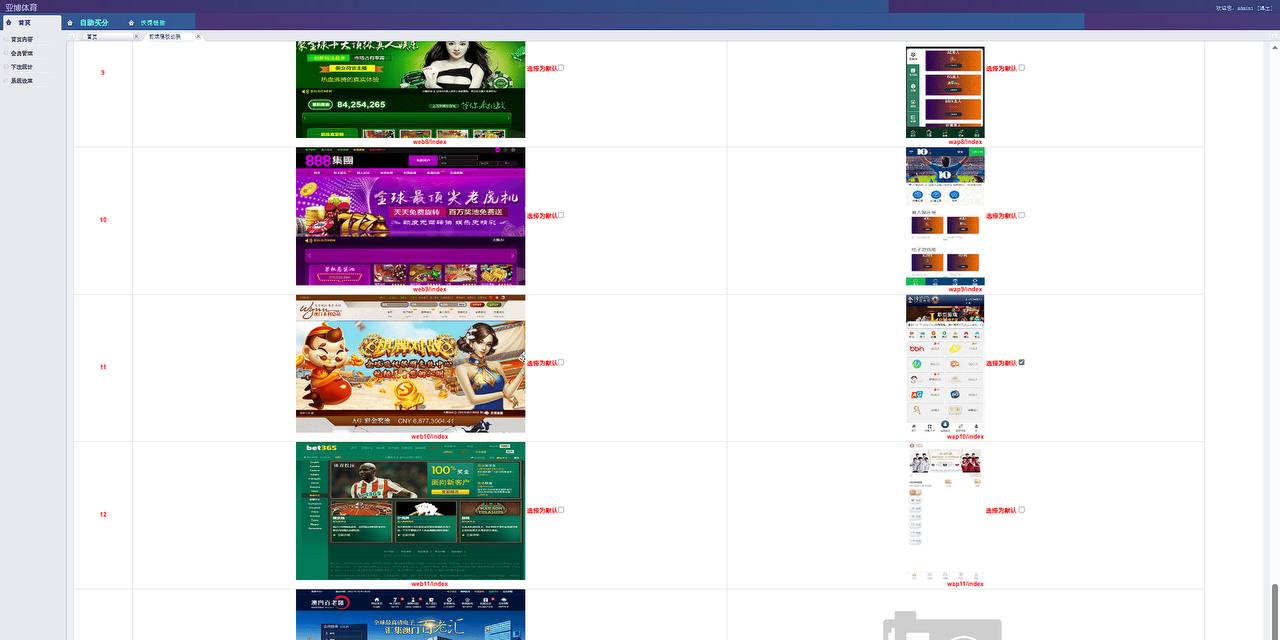Open the 会员管理 sidebar menu item
Image resolution: width=1280 pixels, height=640 pixels.
pyautogui.click(x=22, y=54)
